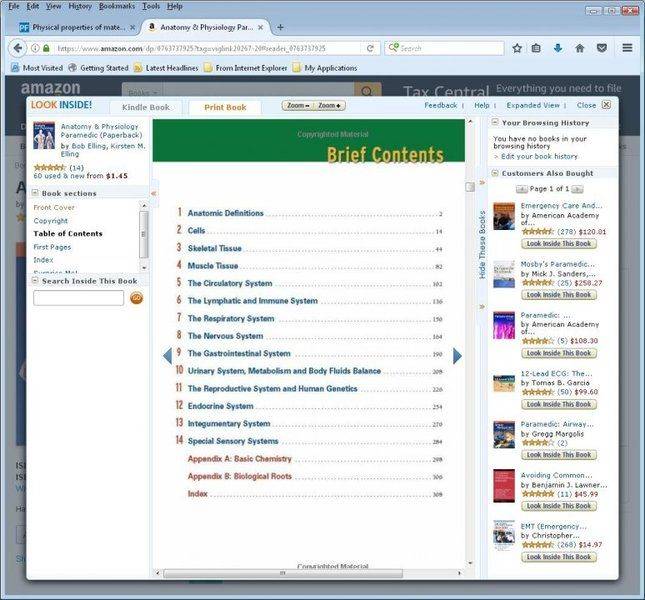Open the 12-Lead ECG book cover
The height and width of the screenshot is (600, 645).
(x=504, y=384)
